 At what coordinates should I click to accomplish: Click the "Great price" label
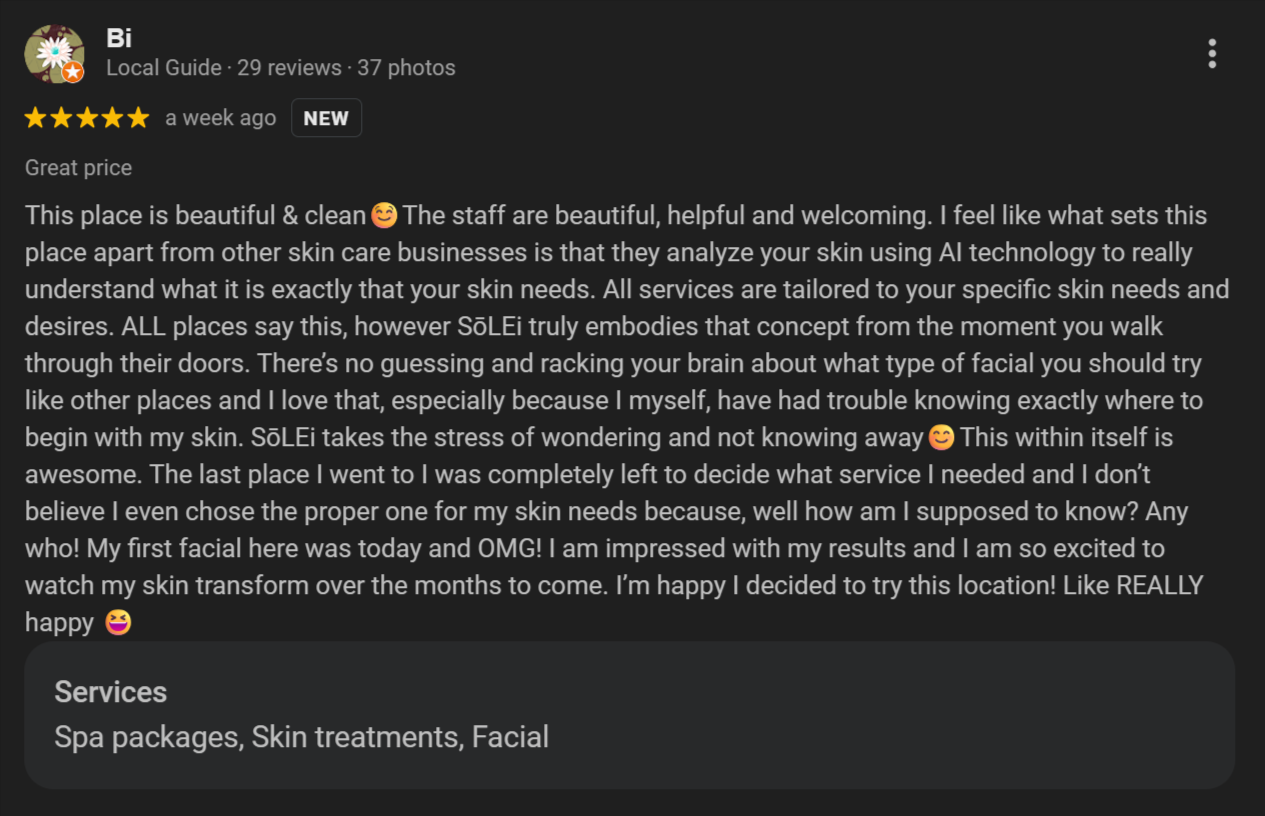click(78, 168)
